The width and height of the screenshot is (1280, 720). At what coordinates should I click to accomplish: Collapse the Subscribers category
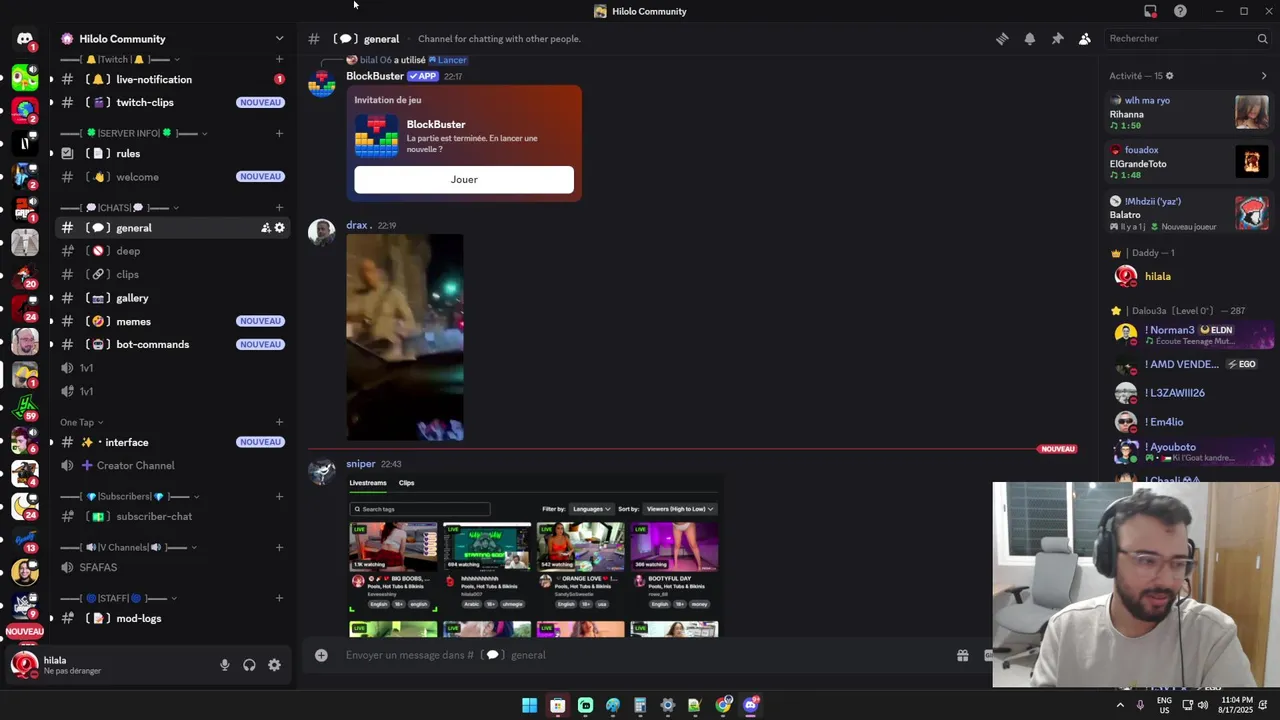tap(130, 497)
